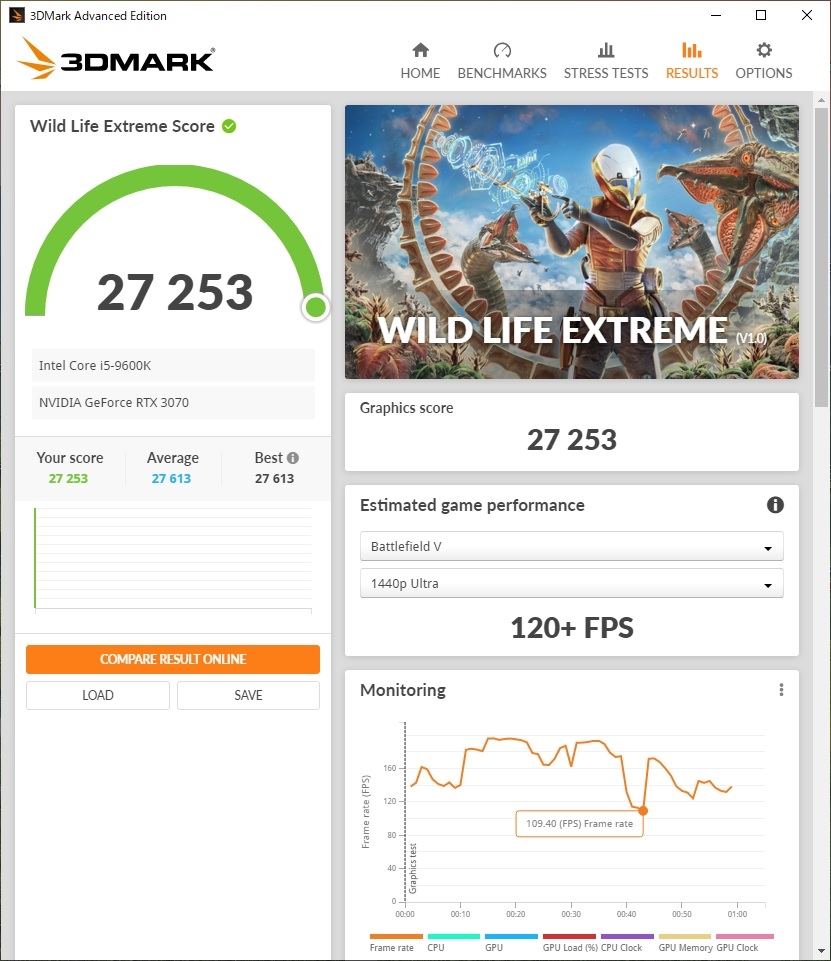Click Estimated game performance info icon
The image size is (831, 961).
click(x=775, y=504)
